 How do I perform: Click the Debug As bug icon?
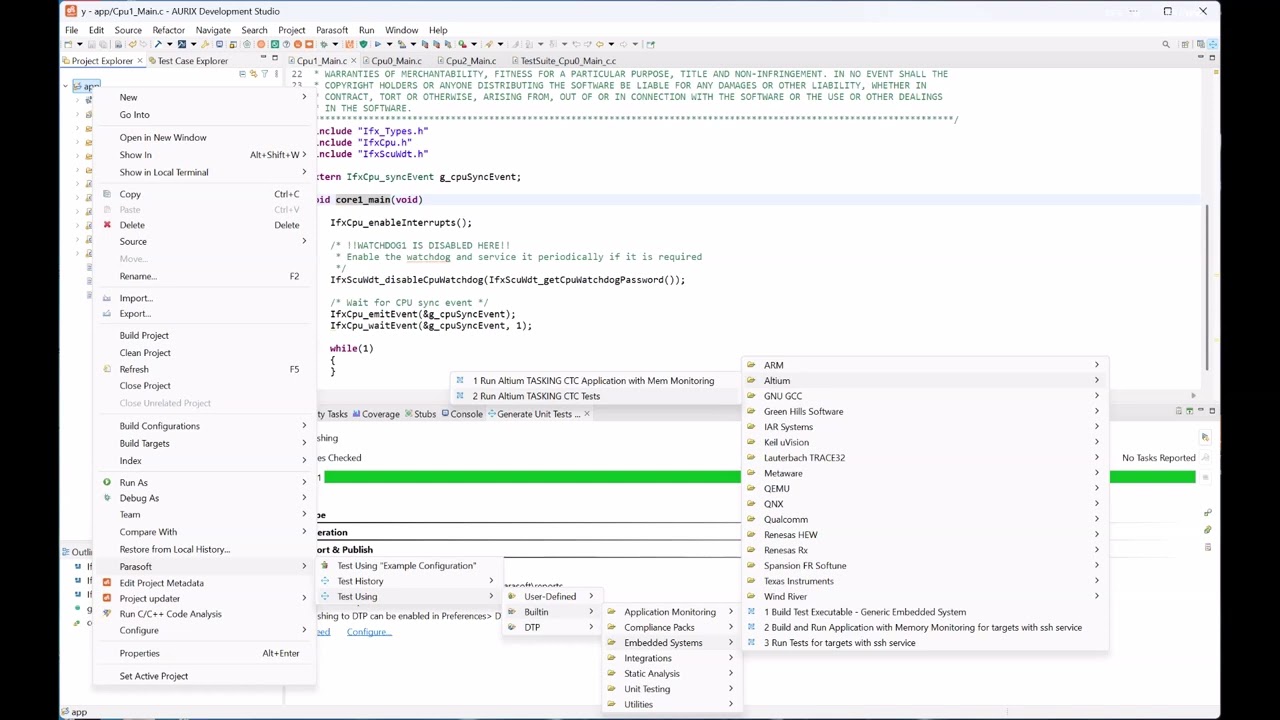(107, 498)
